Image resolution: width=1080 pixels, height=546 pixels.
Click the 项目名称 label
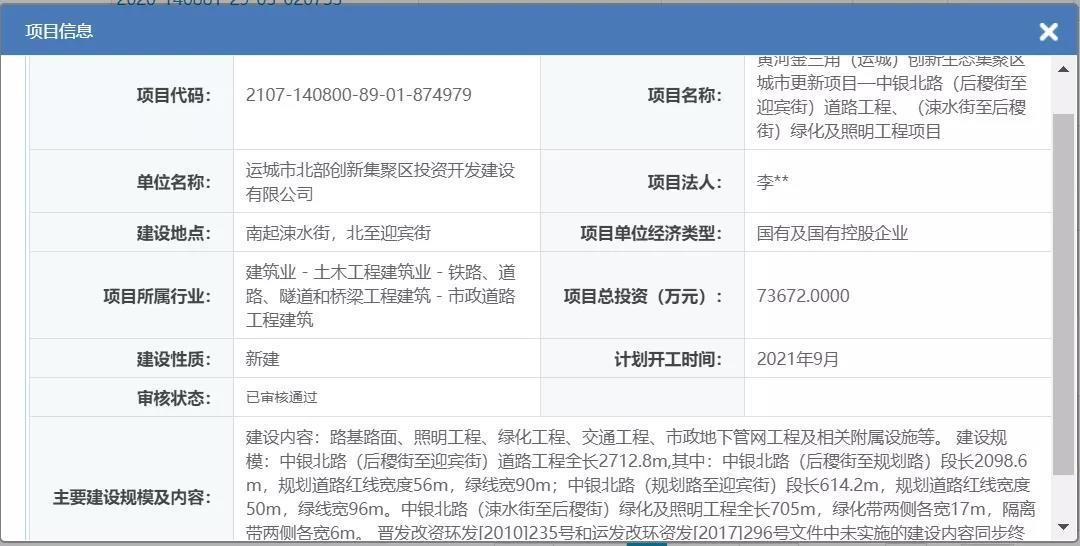[x=685, y=96]
